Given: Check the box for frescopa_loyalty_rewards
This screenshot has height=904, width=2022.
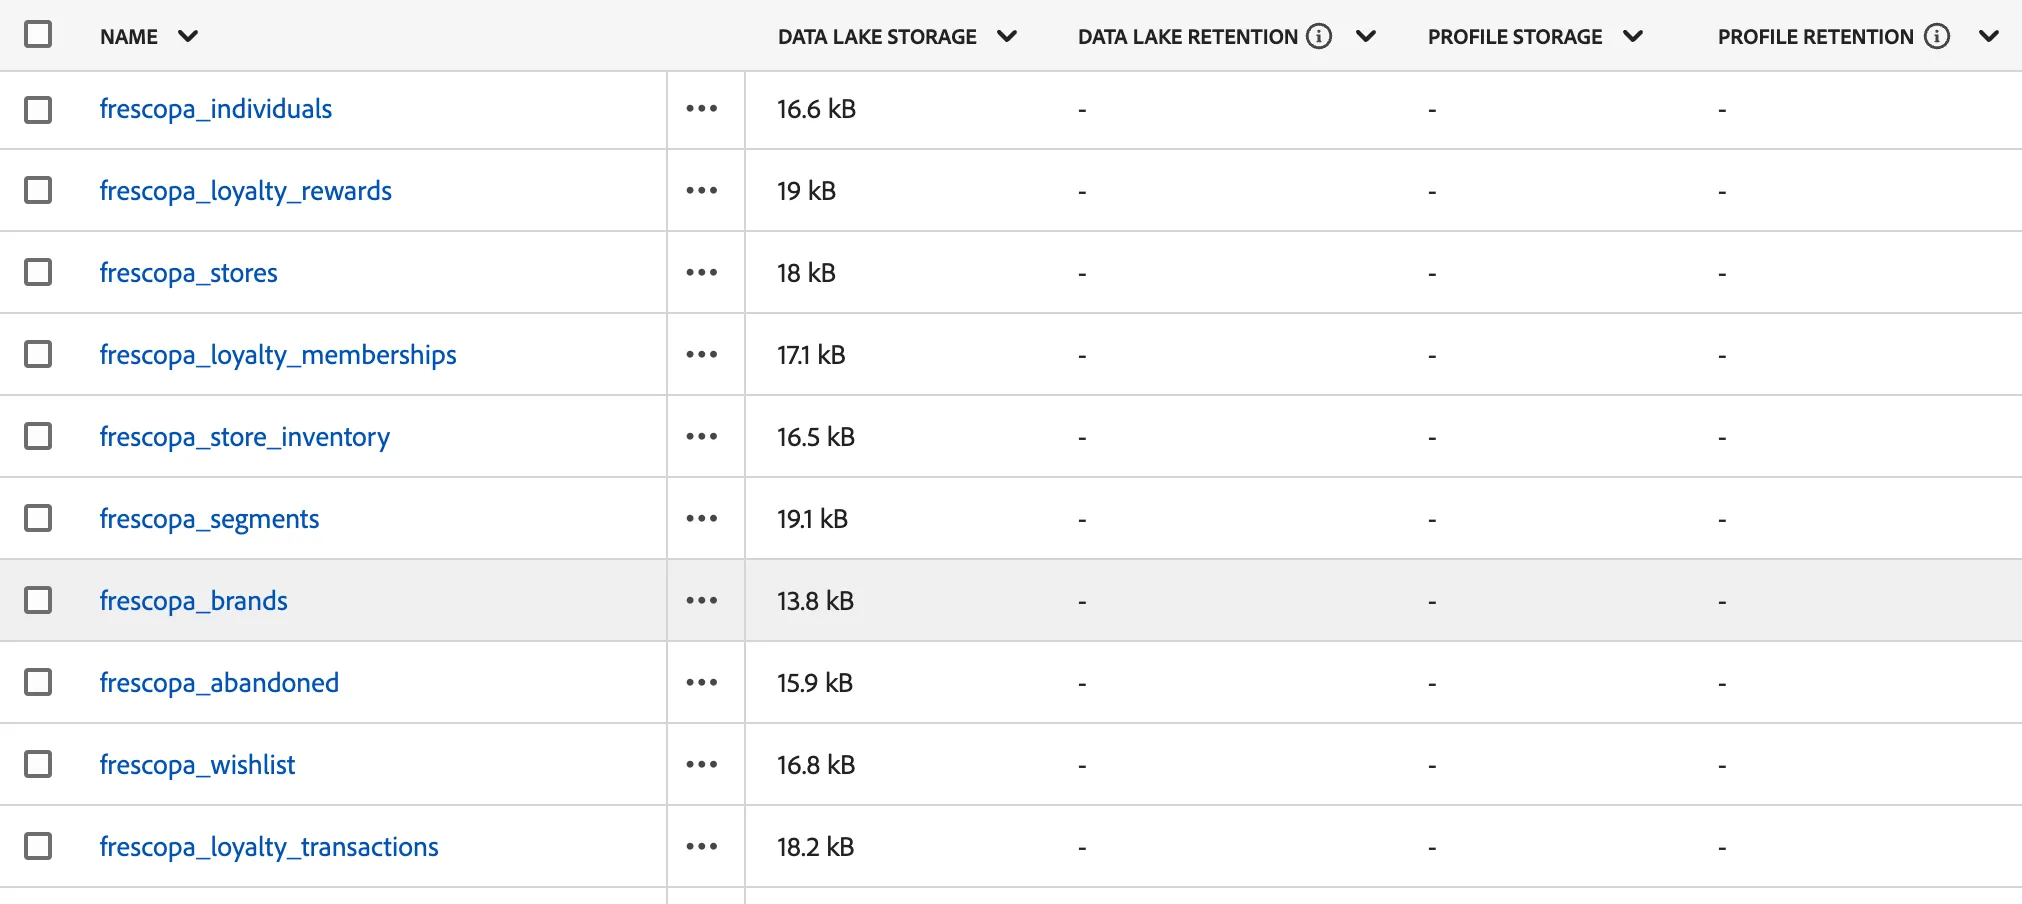Looking at the screenshot, I should (38, 190).
